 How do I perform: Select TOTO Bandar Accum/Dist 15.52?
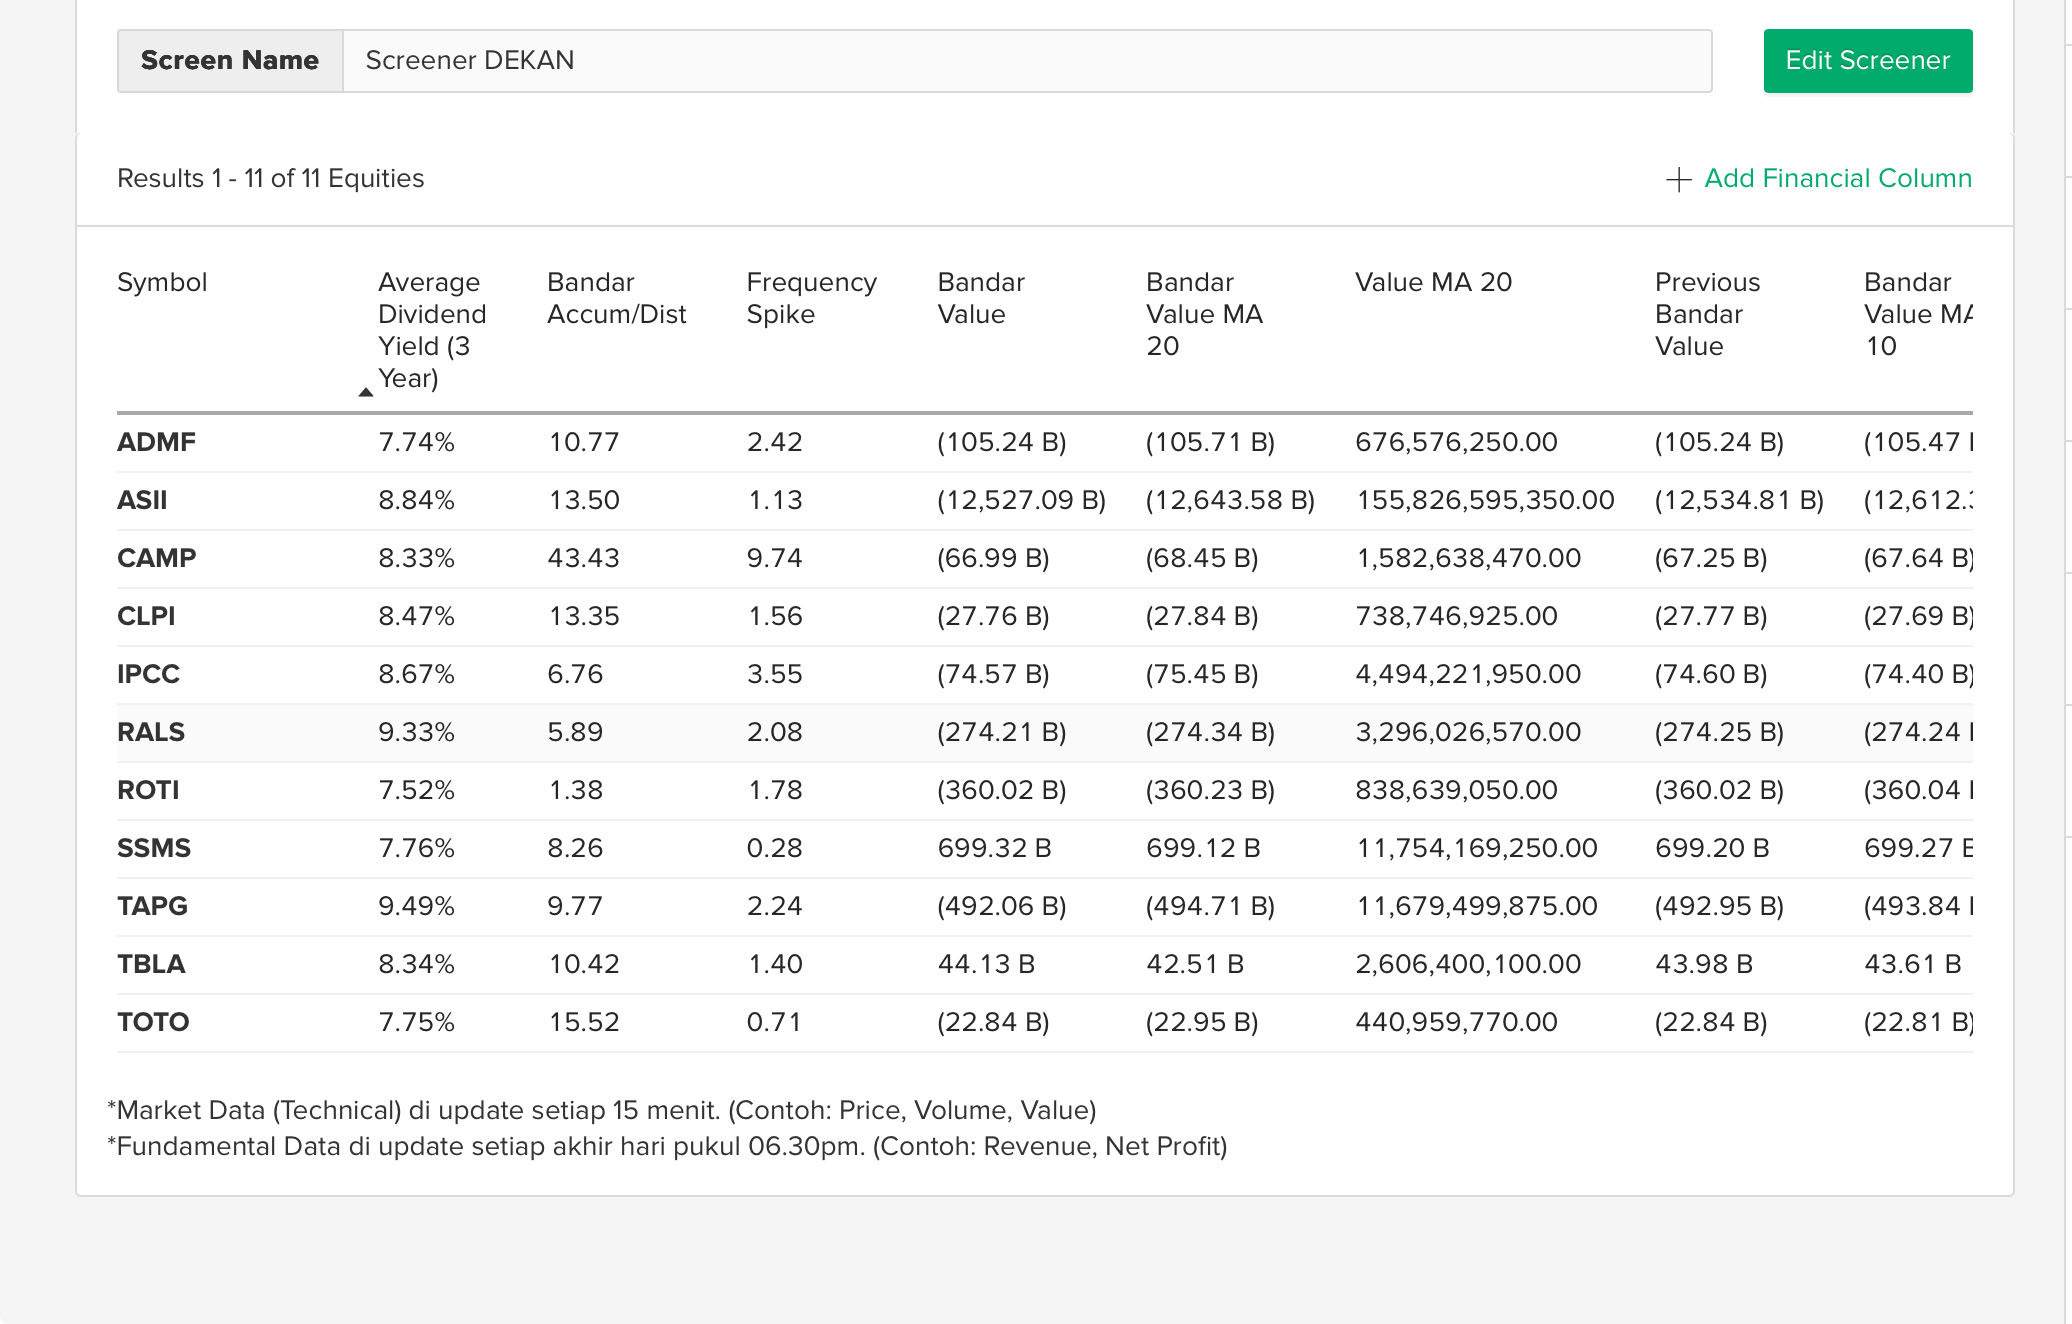[583, 1022]
